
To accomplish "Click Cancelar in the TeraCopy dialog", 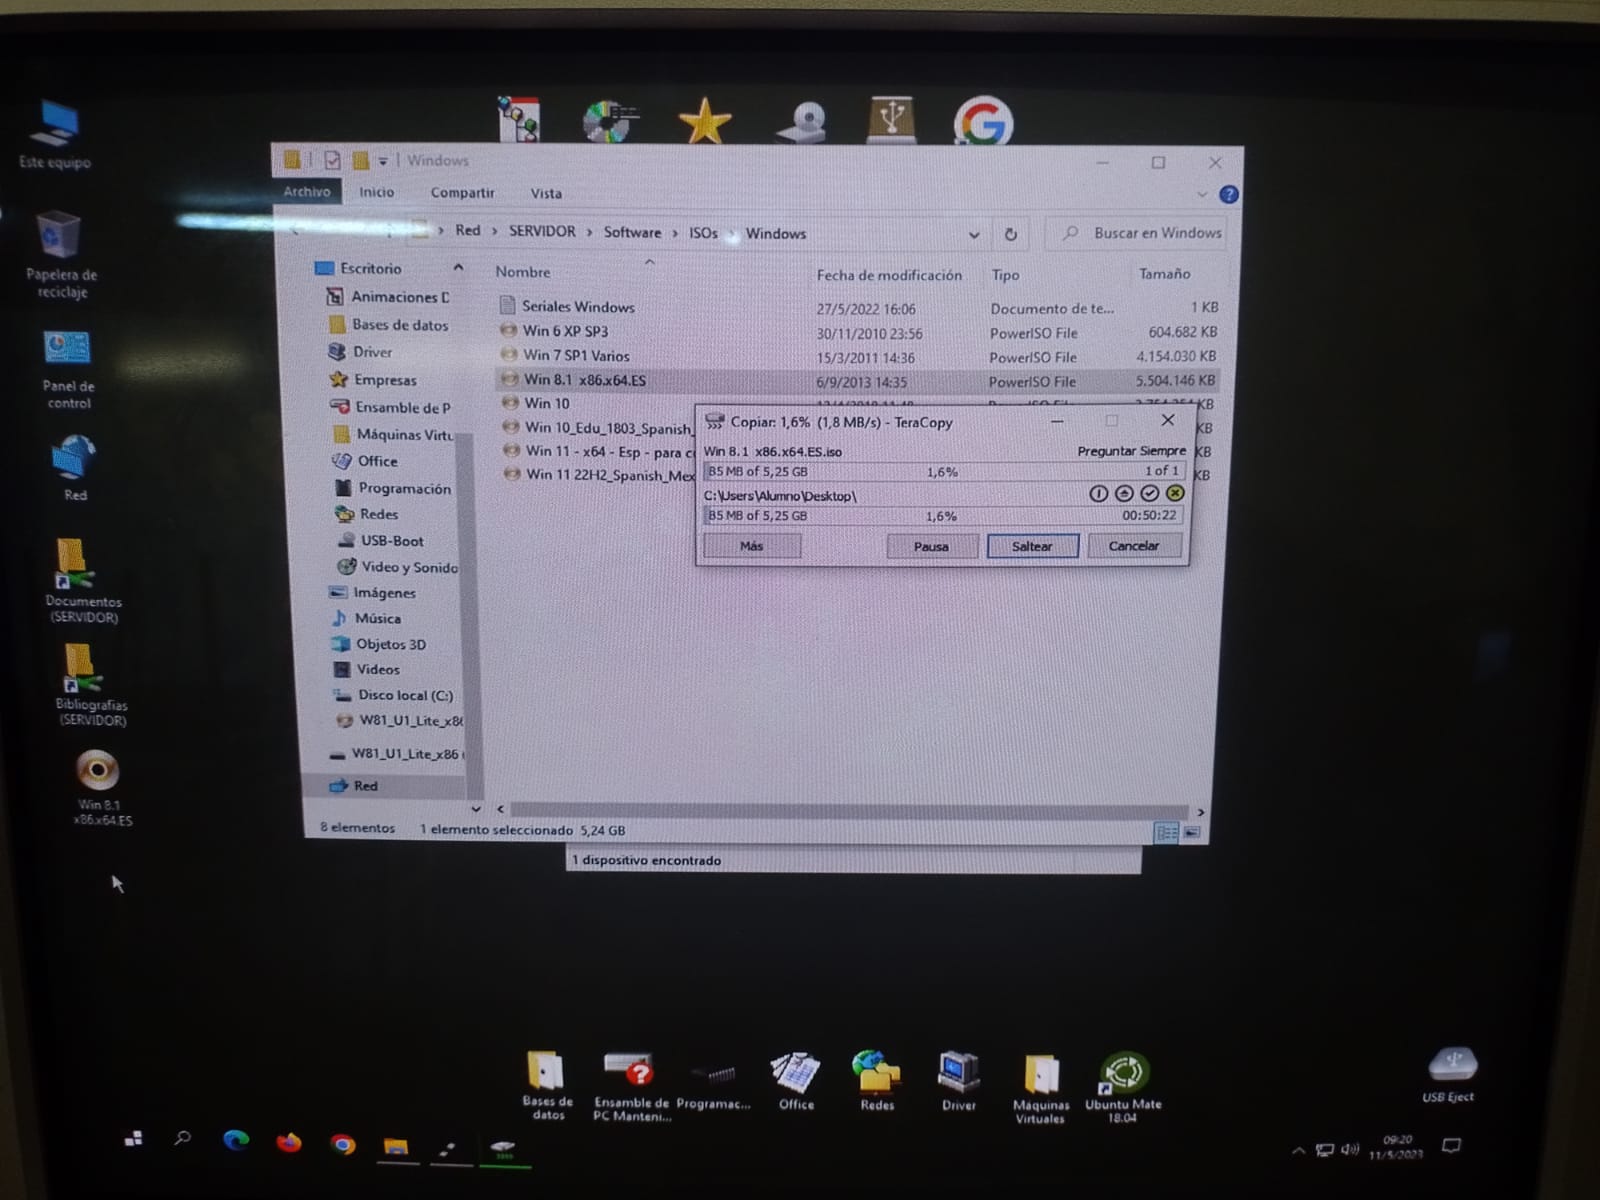I will 1134,546.
